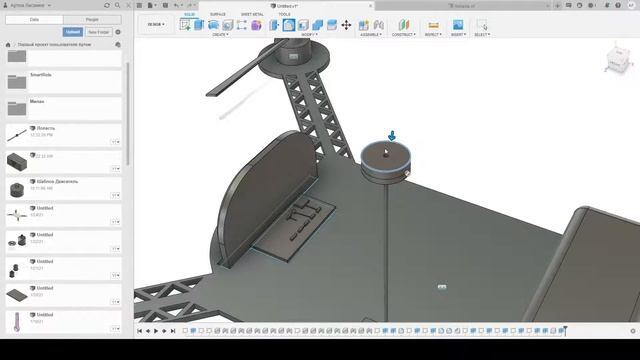Open the Лопасть design thumbnail
Image resolution: width=640 pixels, height=360 pixels.
(17, 135)
